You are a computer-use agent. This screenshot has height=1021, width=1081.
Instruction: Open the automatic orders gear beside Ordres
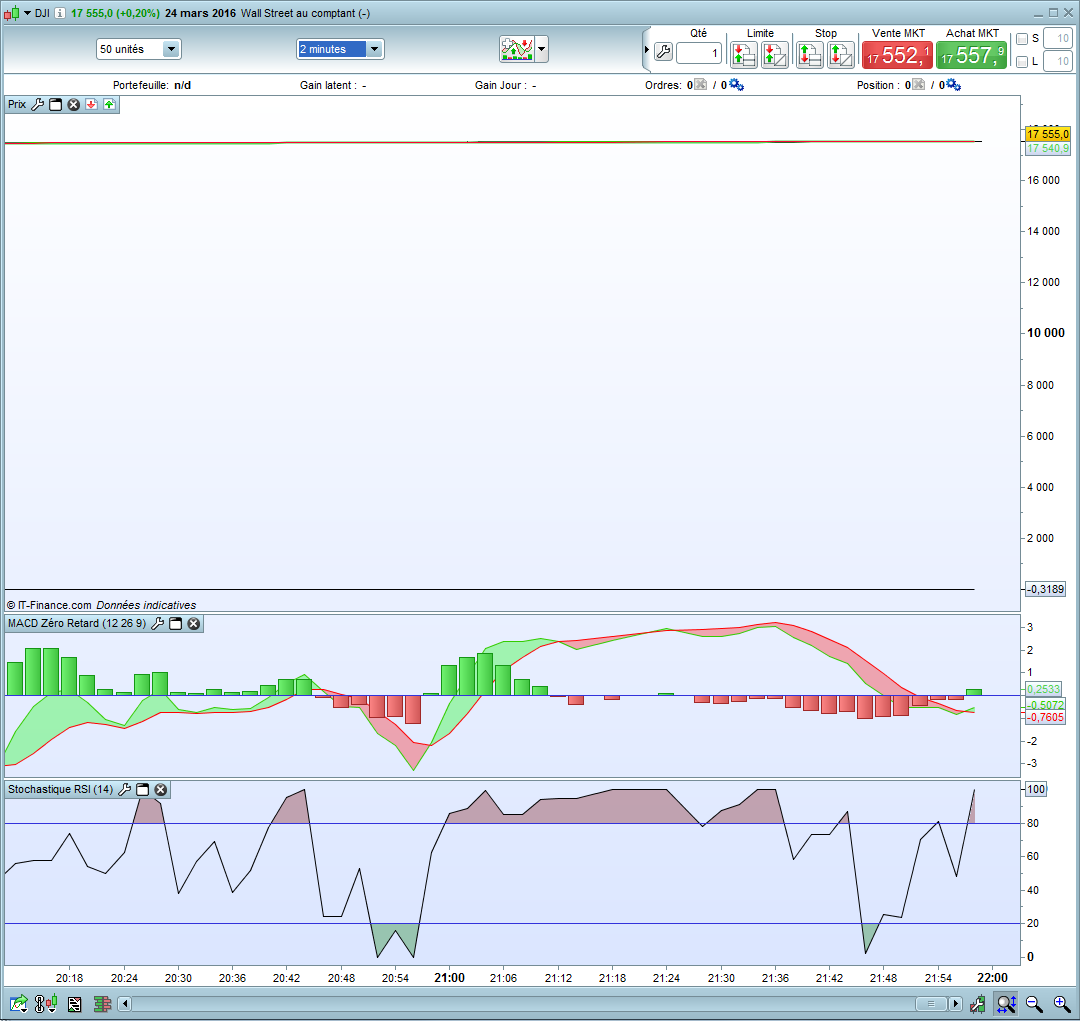(736, 85)
